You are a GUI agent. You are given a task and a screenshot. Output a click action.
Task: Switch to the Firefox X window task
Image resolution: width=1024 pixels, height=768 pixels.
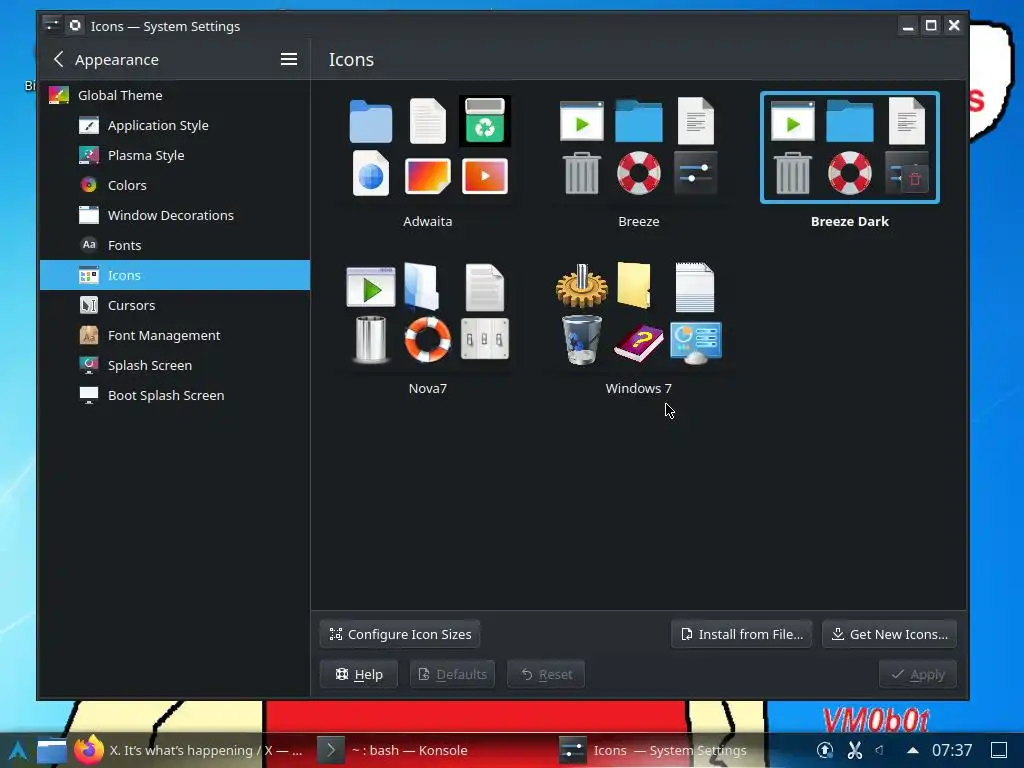(189, 750)
